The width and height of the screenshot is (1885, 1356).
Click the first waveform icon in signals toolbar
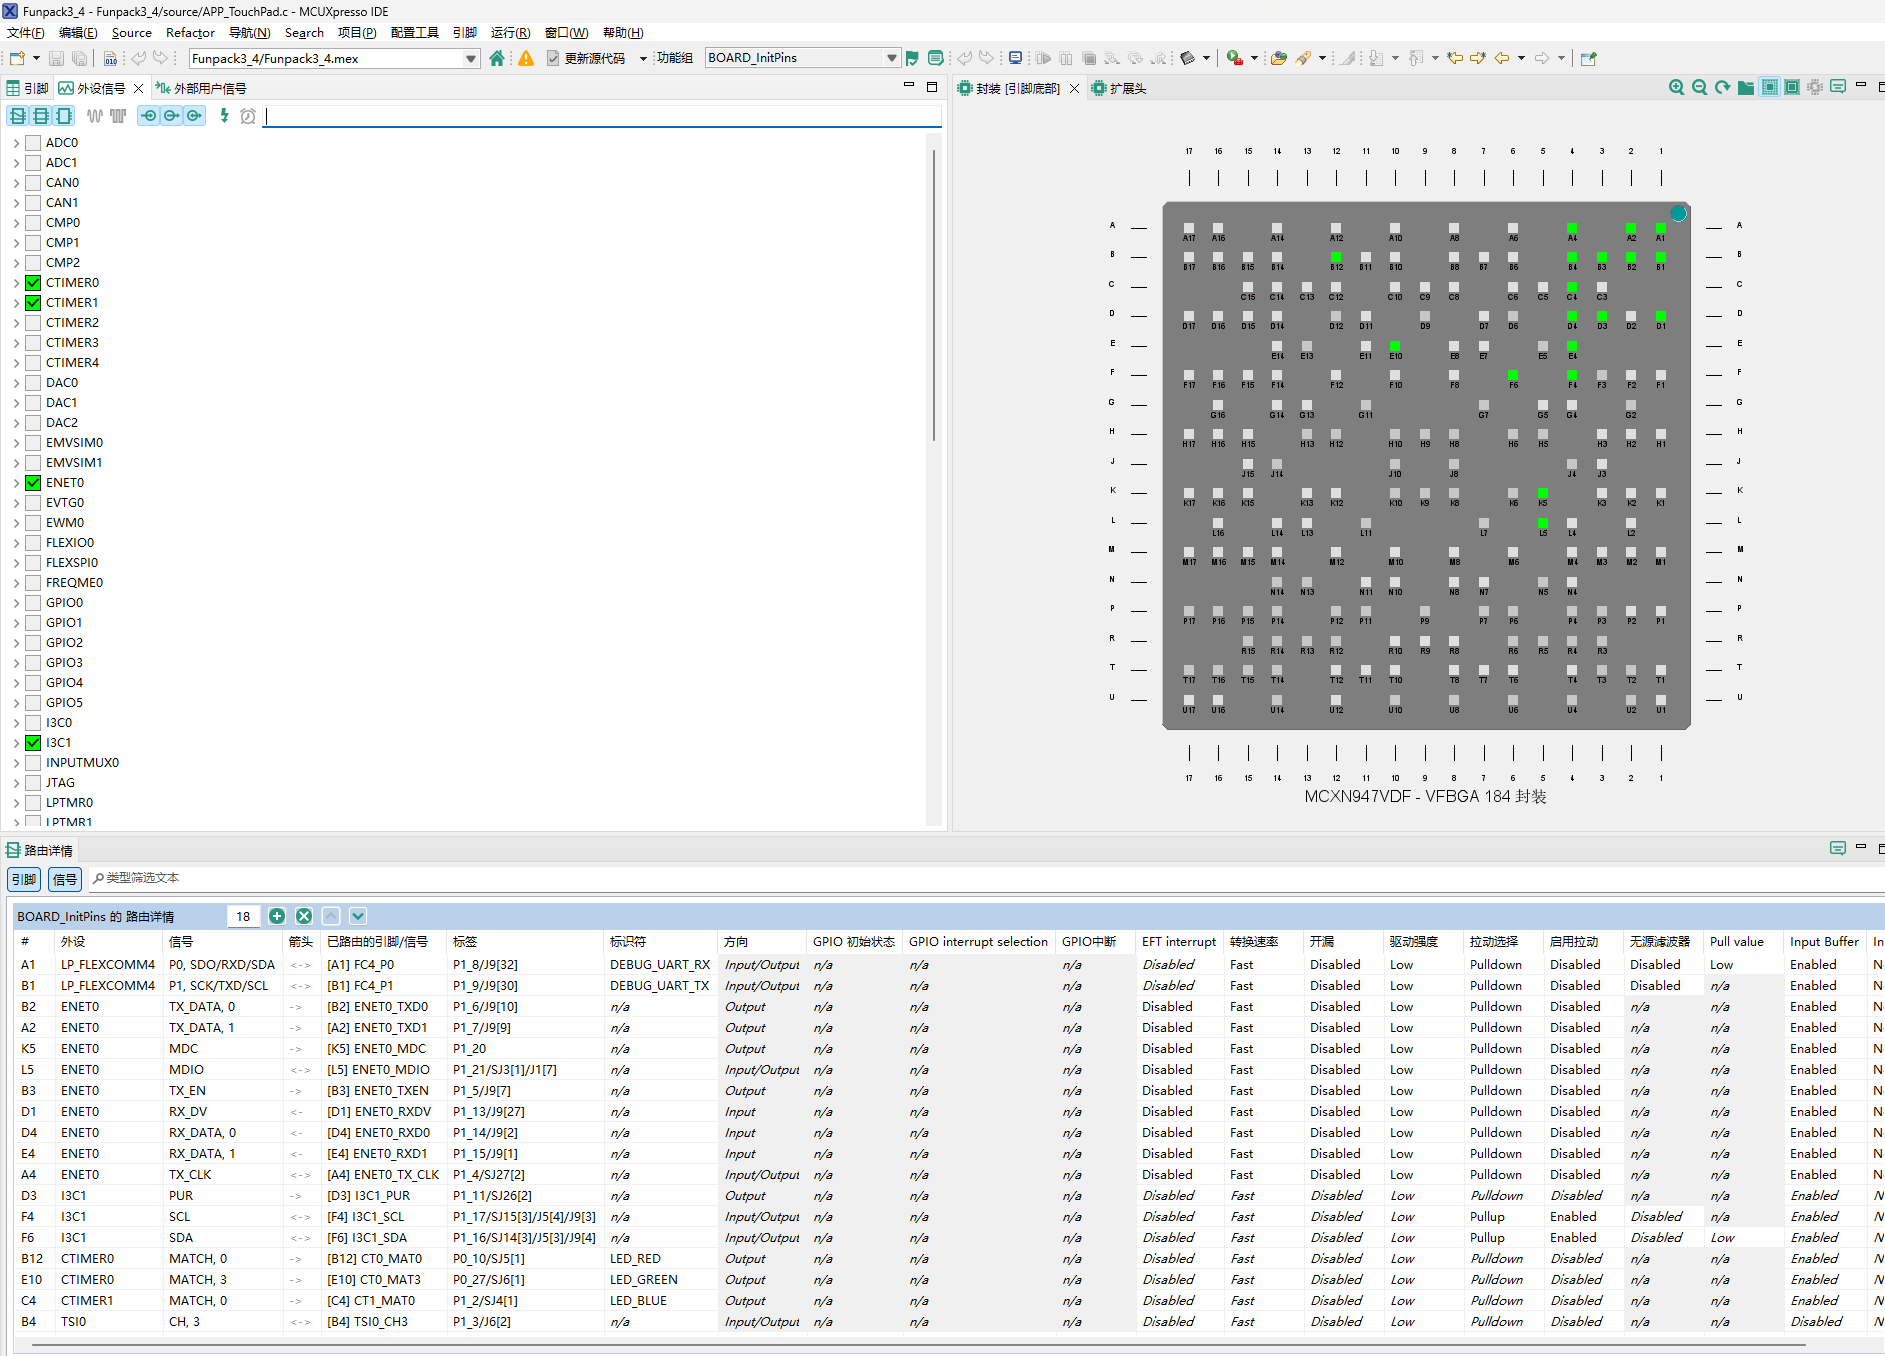95,116
